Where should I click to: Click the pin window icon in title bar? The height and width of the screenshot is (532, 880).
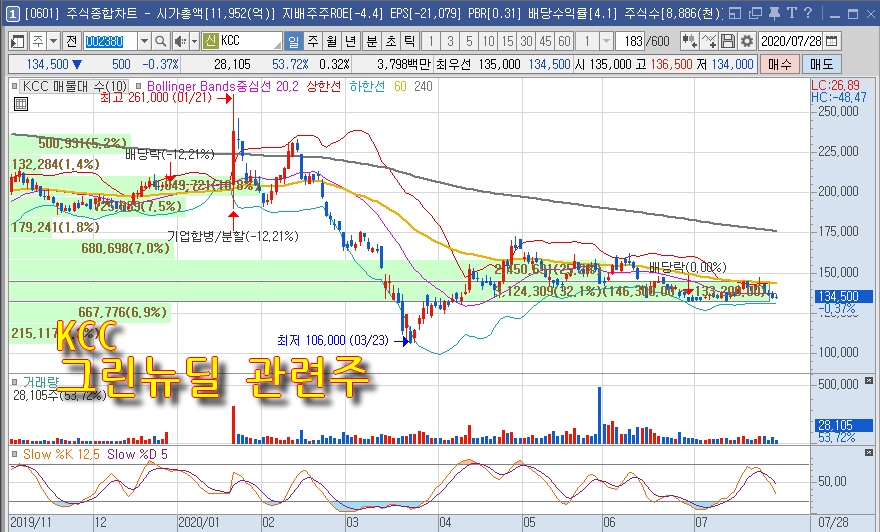(774, 13)
